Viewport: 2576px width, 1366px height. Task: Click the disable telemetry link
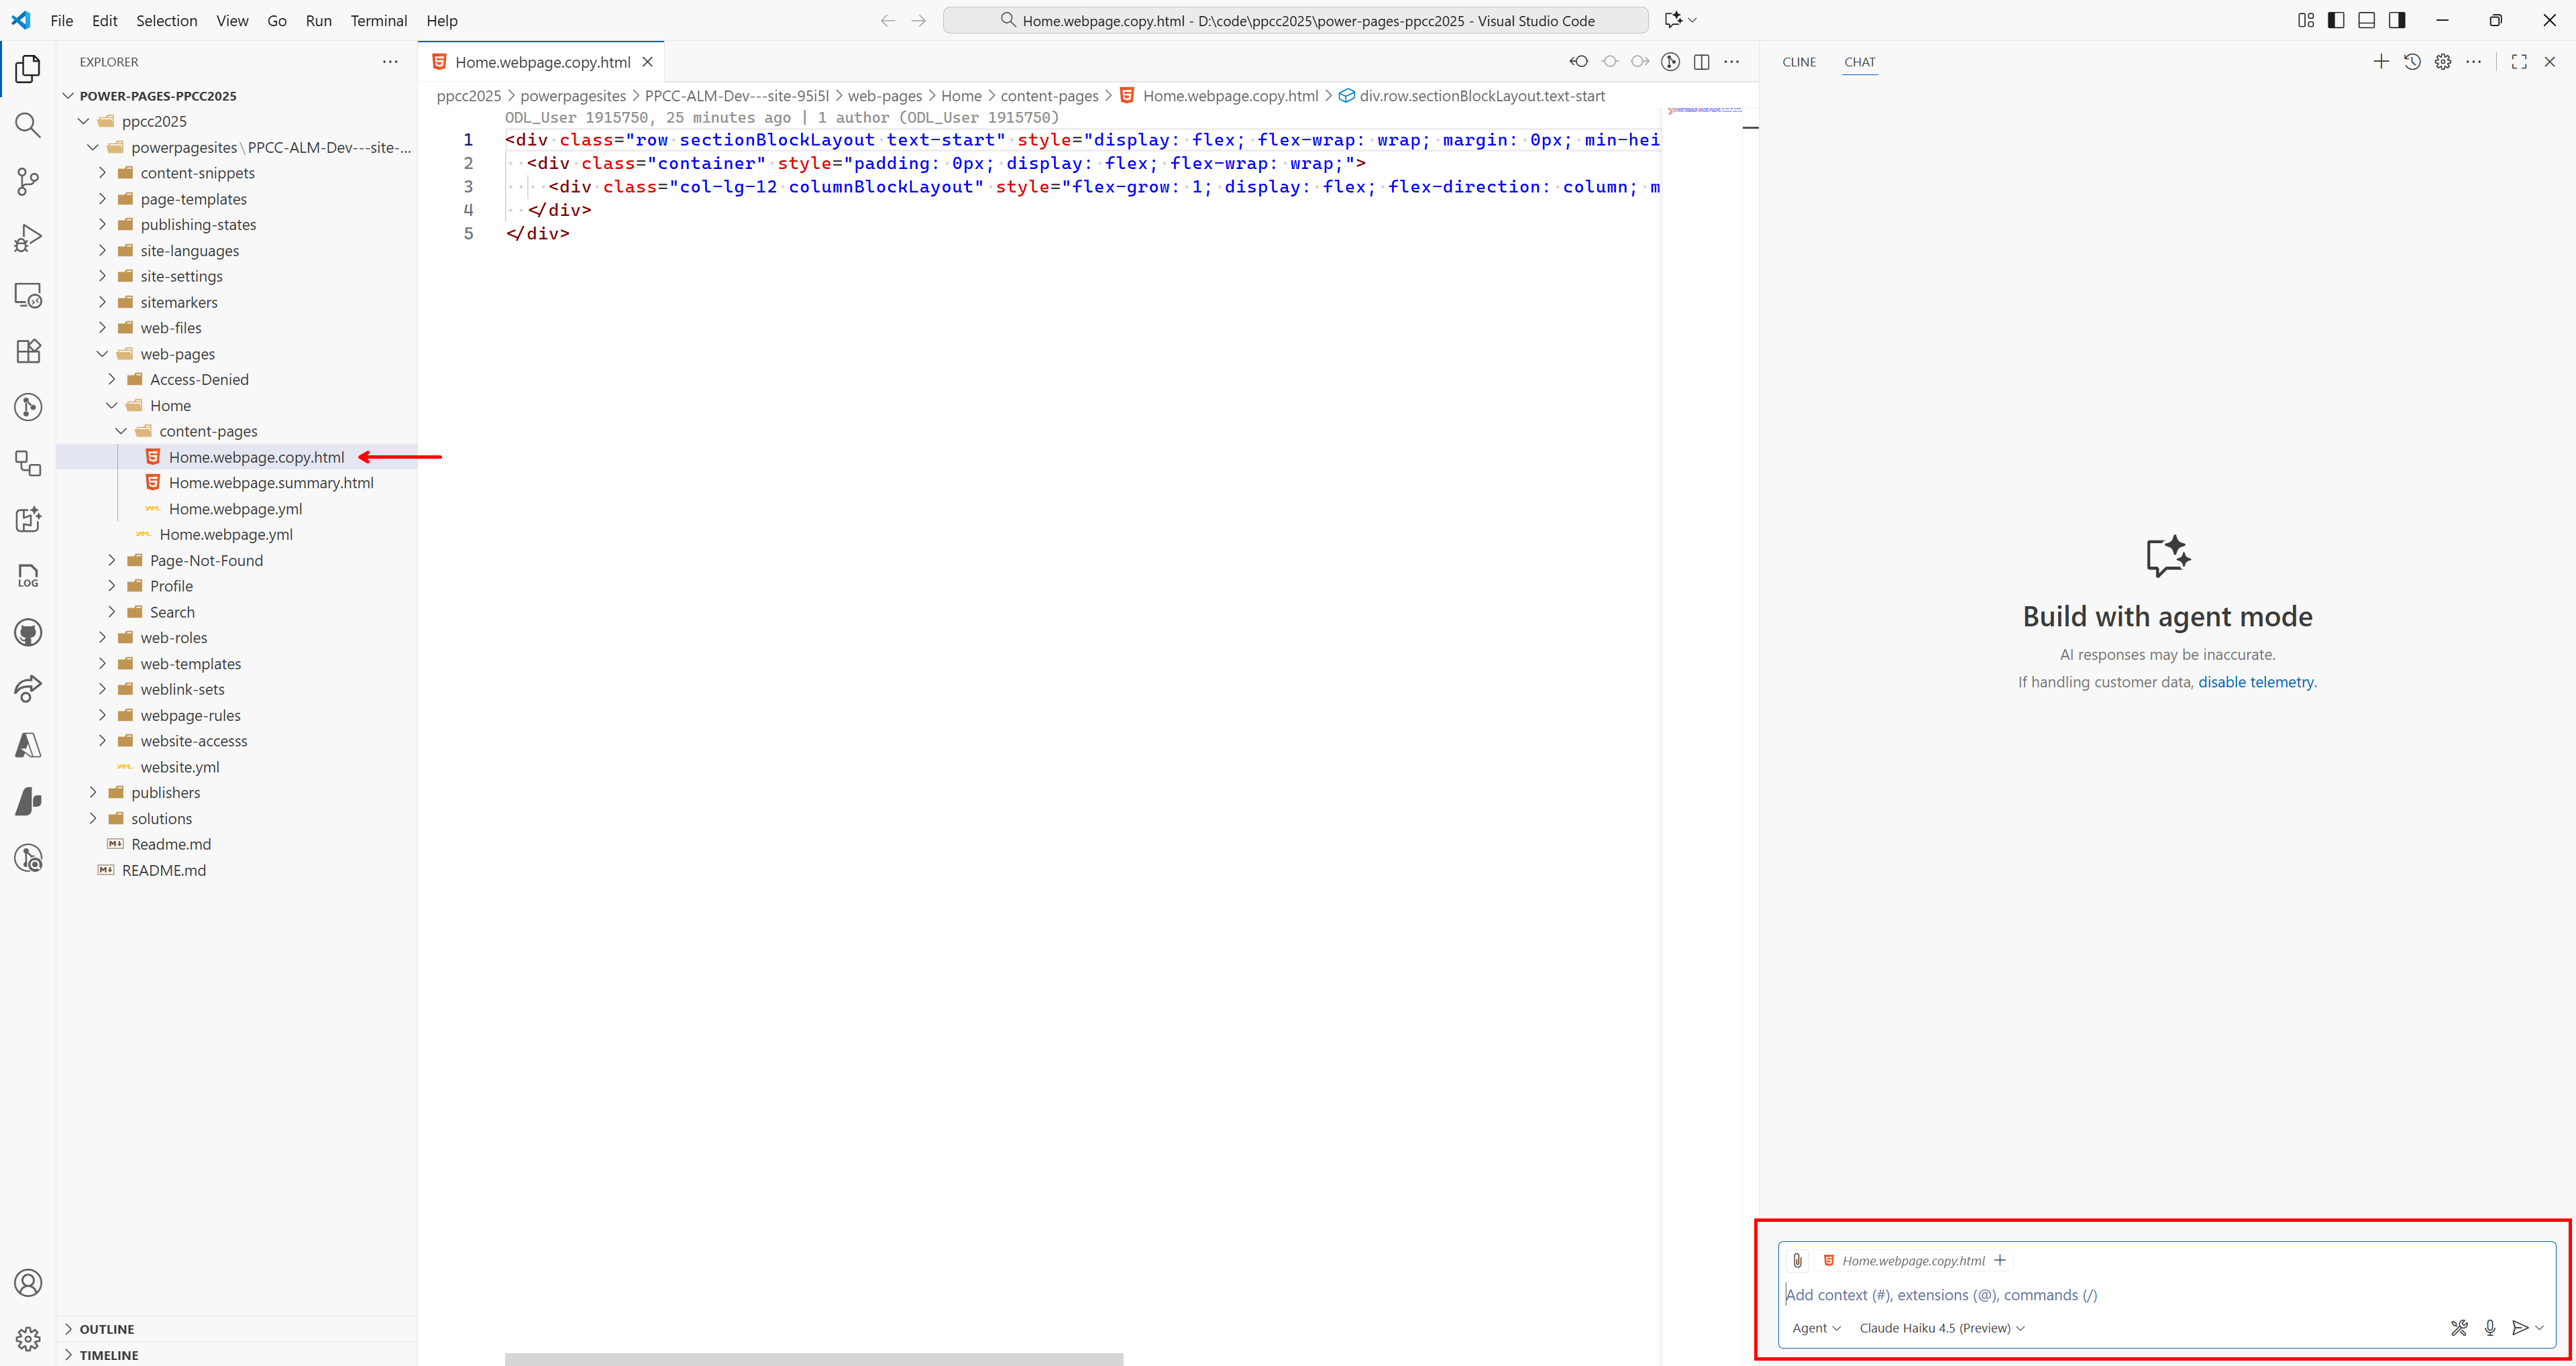coord(2257,681)
